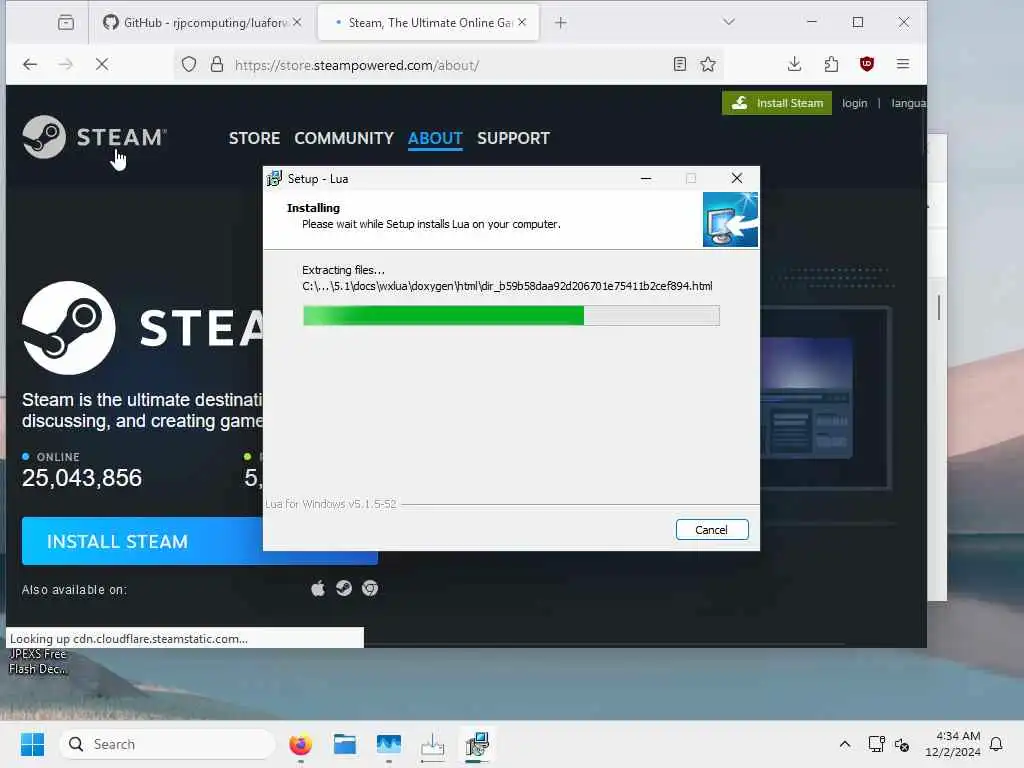Click the Apple macOS availability icon

coord(318,588)
